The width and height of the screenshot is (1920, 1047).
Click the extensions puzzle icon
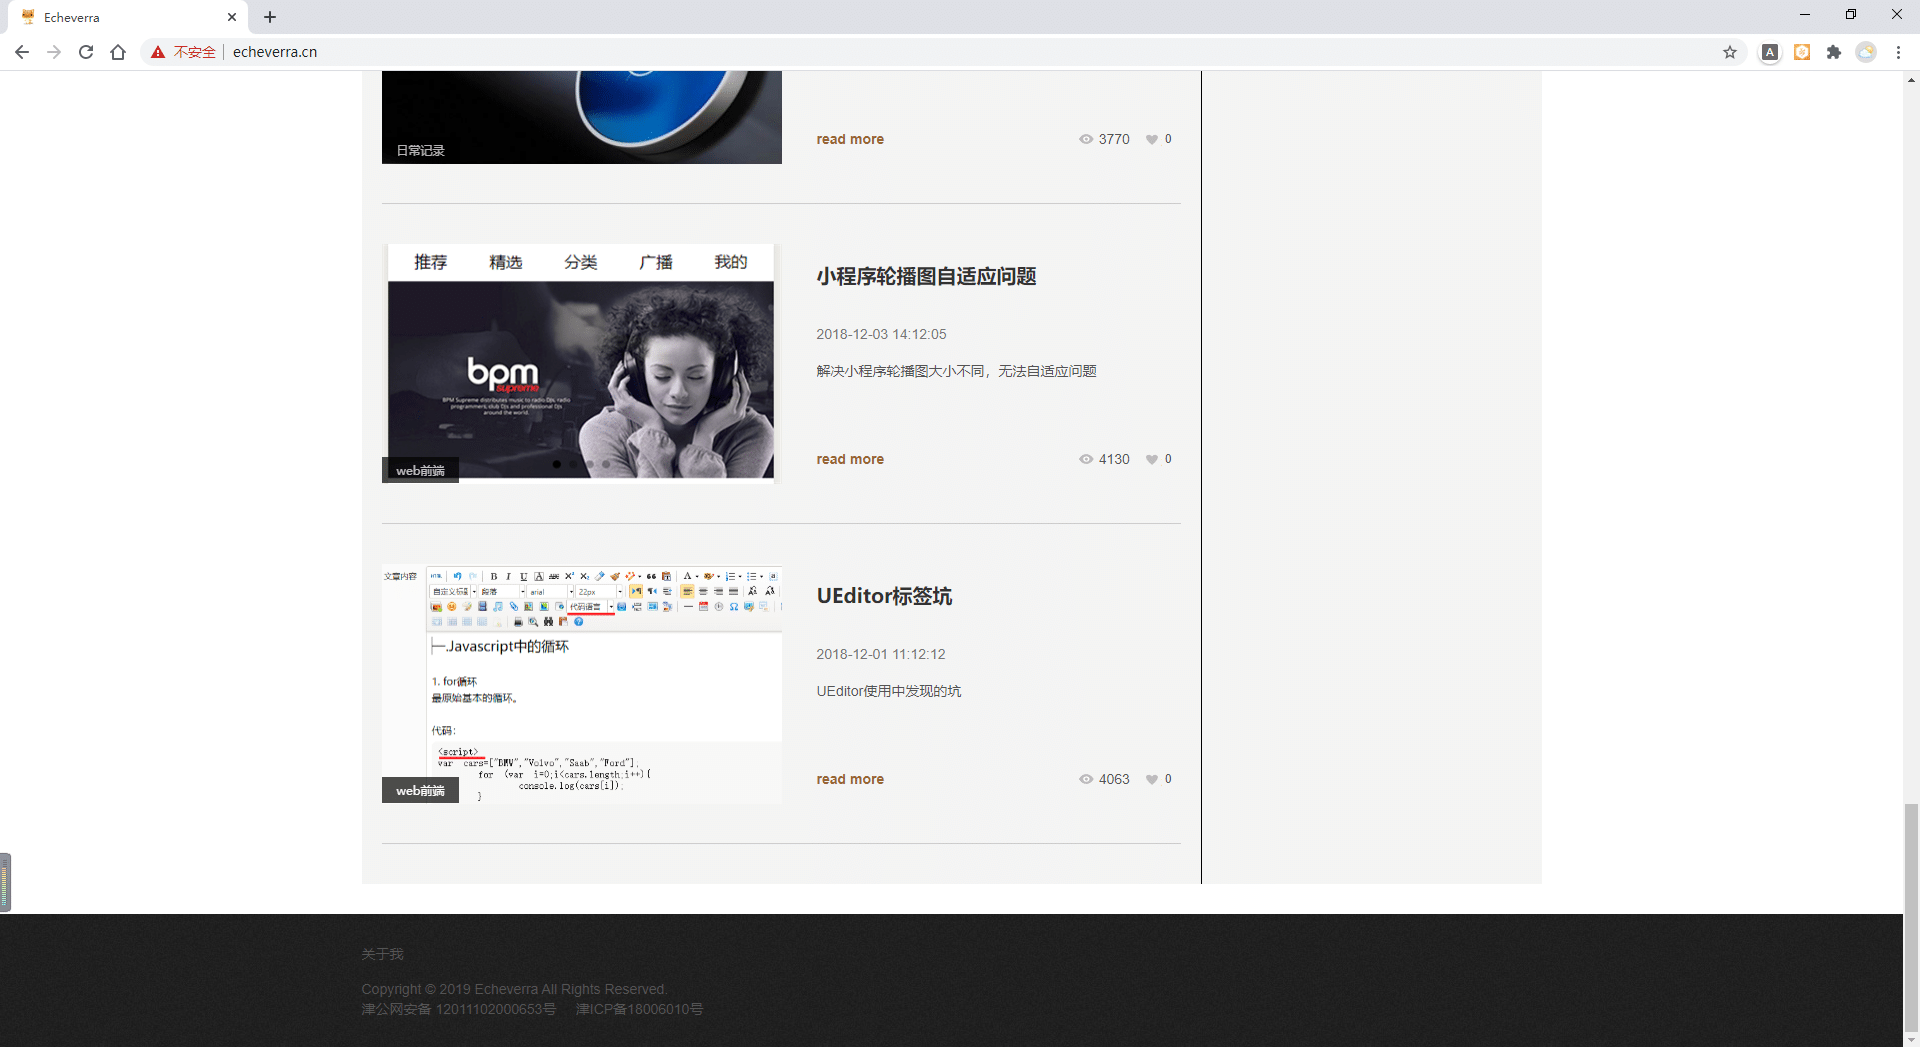pyautogui.click(x=1835, y=52)
